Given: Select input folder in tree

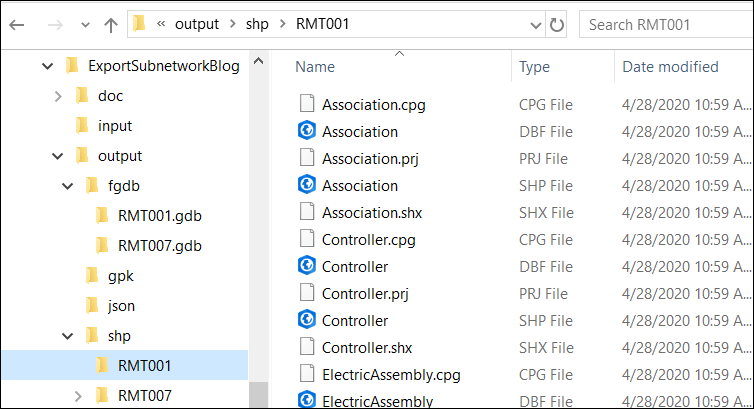Looking at the screenshot, I should pyautogui.click(x=114, y=126).
